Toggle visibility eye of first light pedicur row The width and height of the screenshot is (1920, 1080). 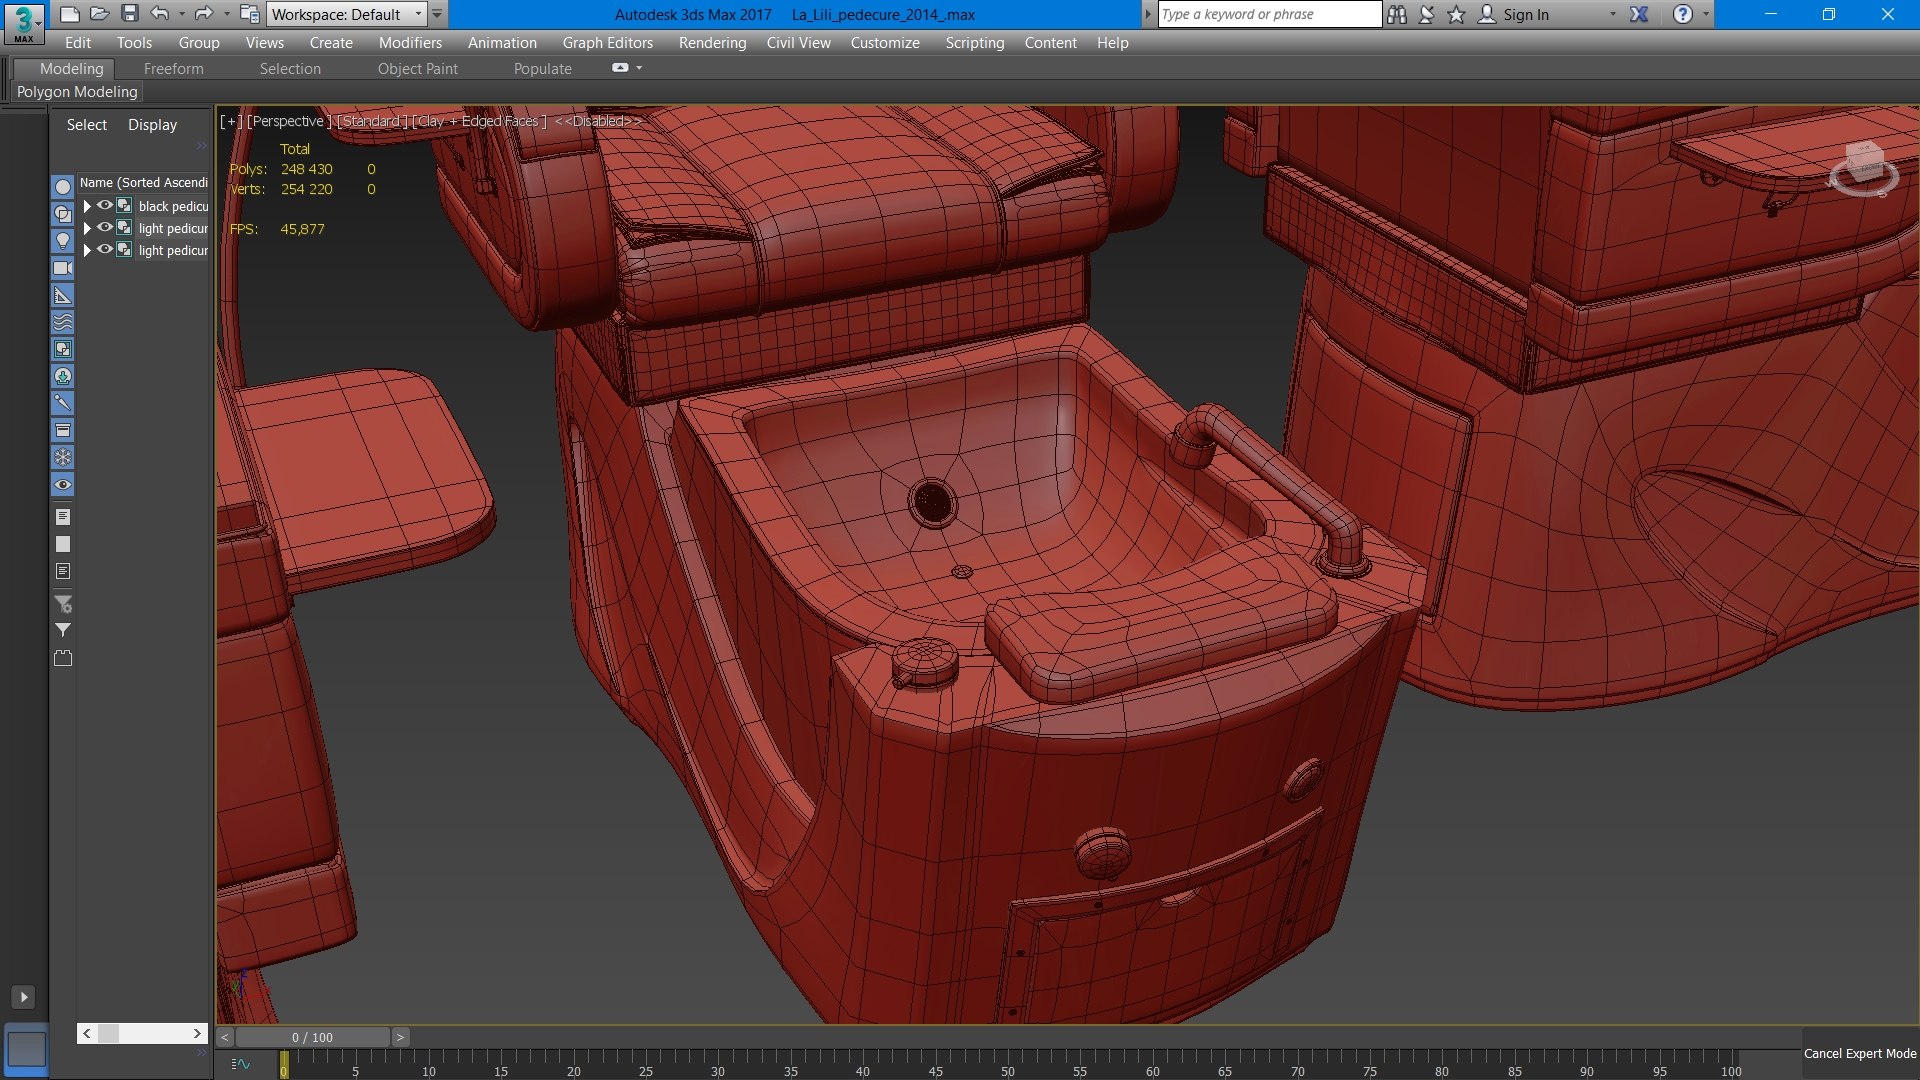tap(104, 227)
